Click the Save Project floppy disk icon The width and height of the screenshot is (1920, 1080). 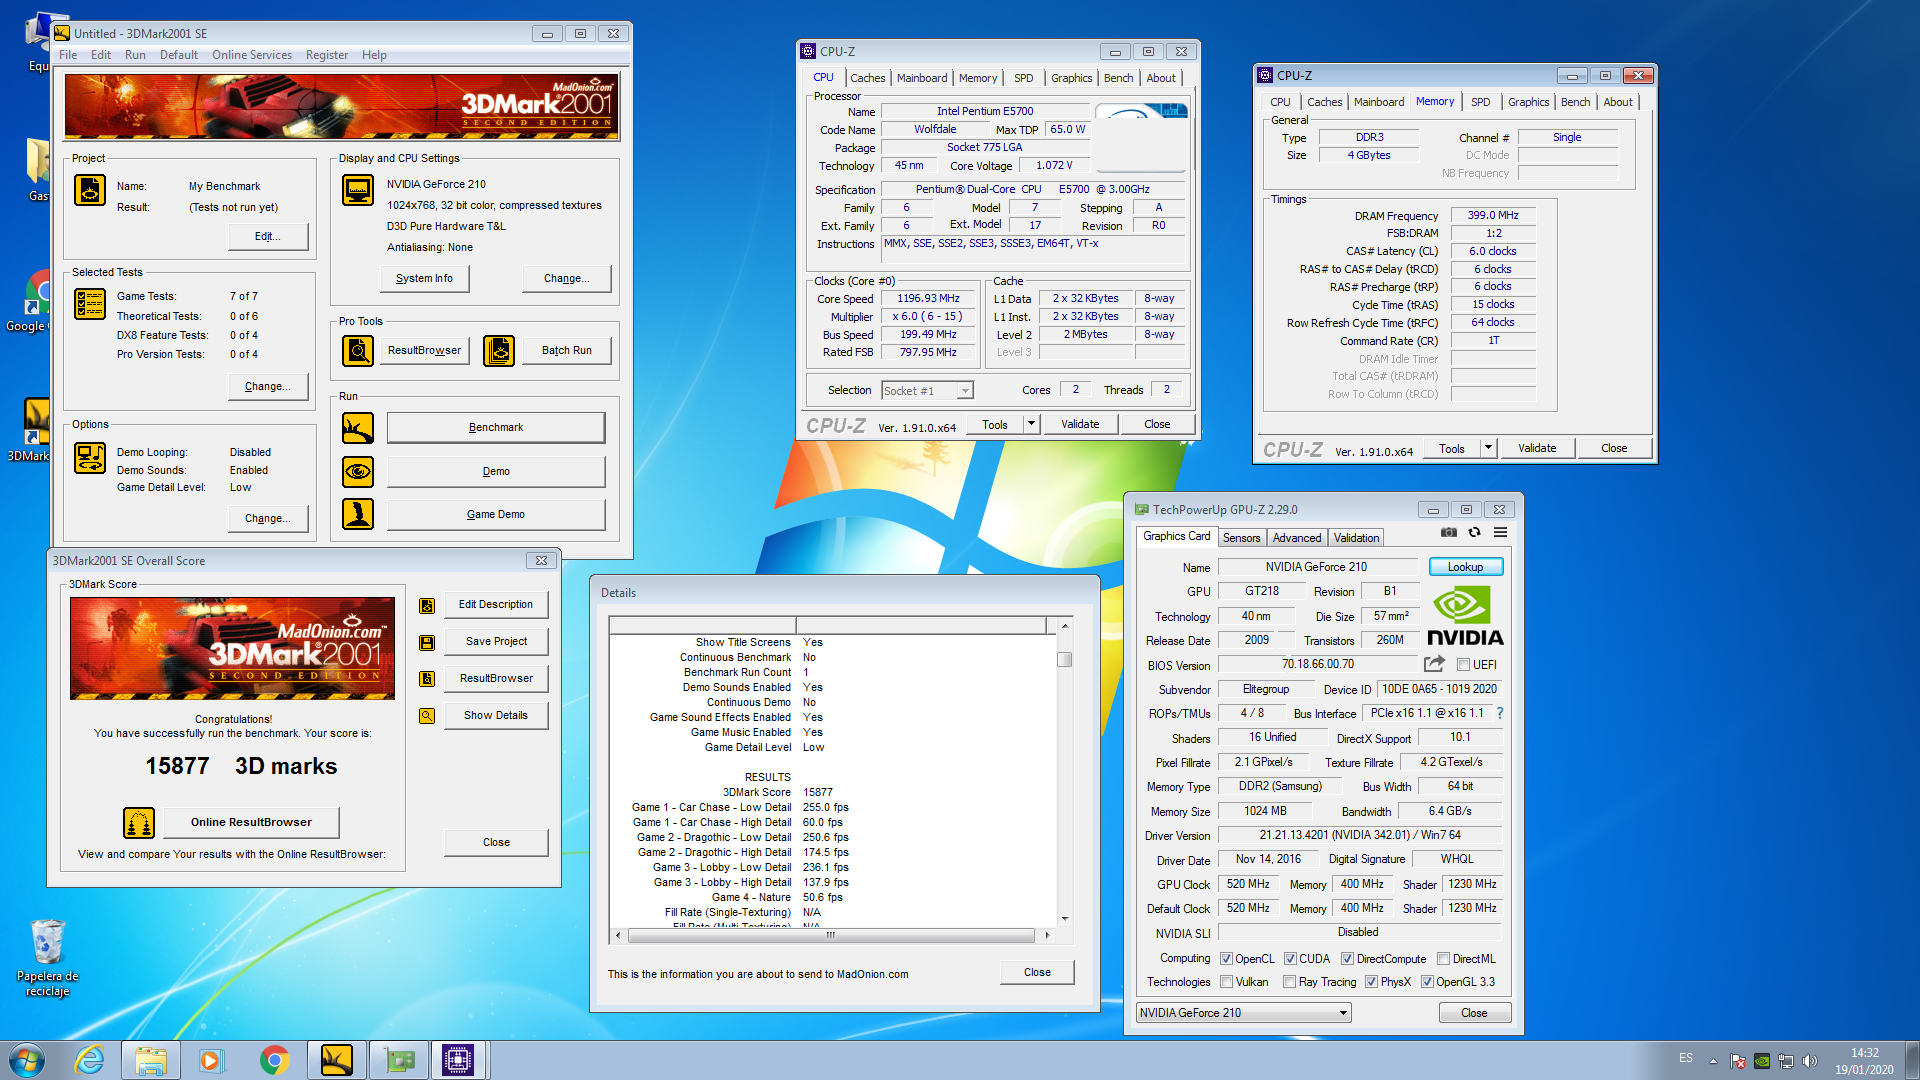427,642
